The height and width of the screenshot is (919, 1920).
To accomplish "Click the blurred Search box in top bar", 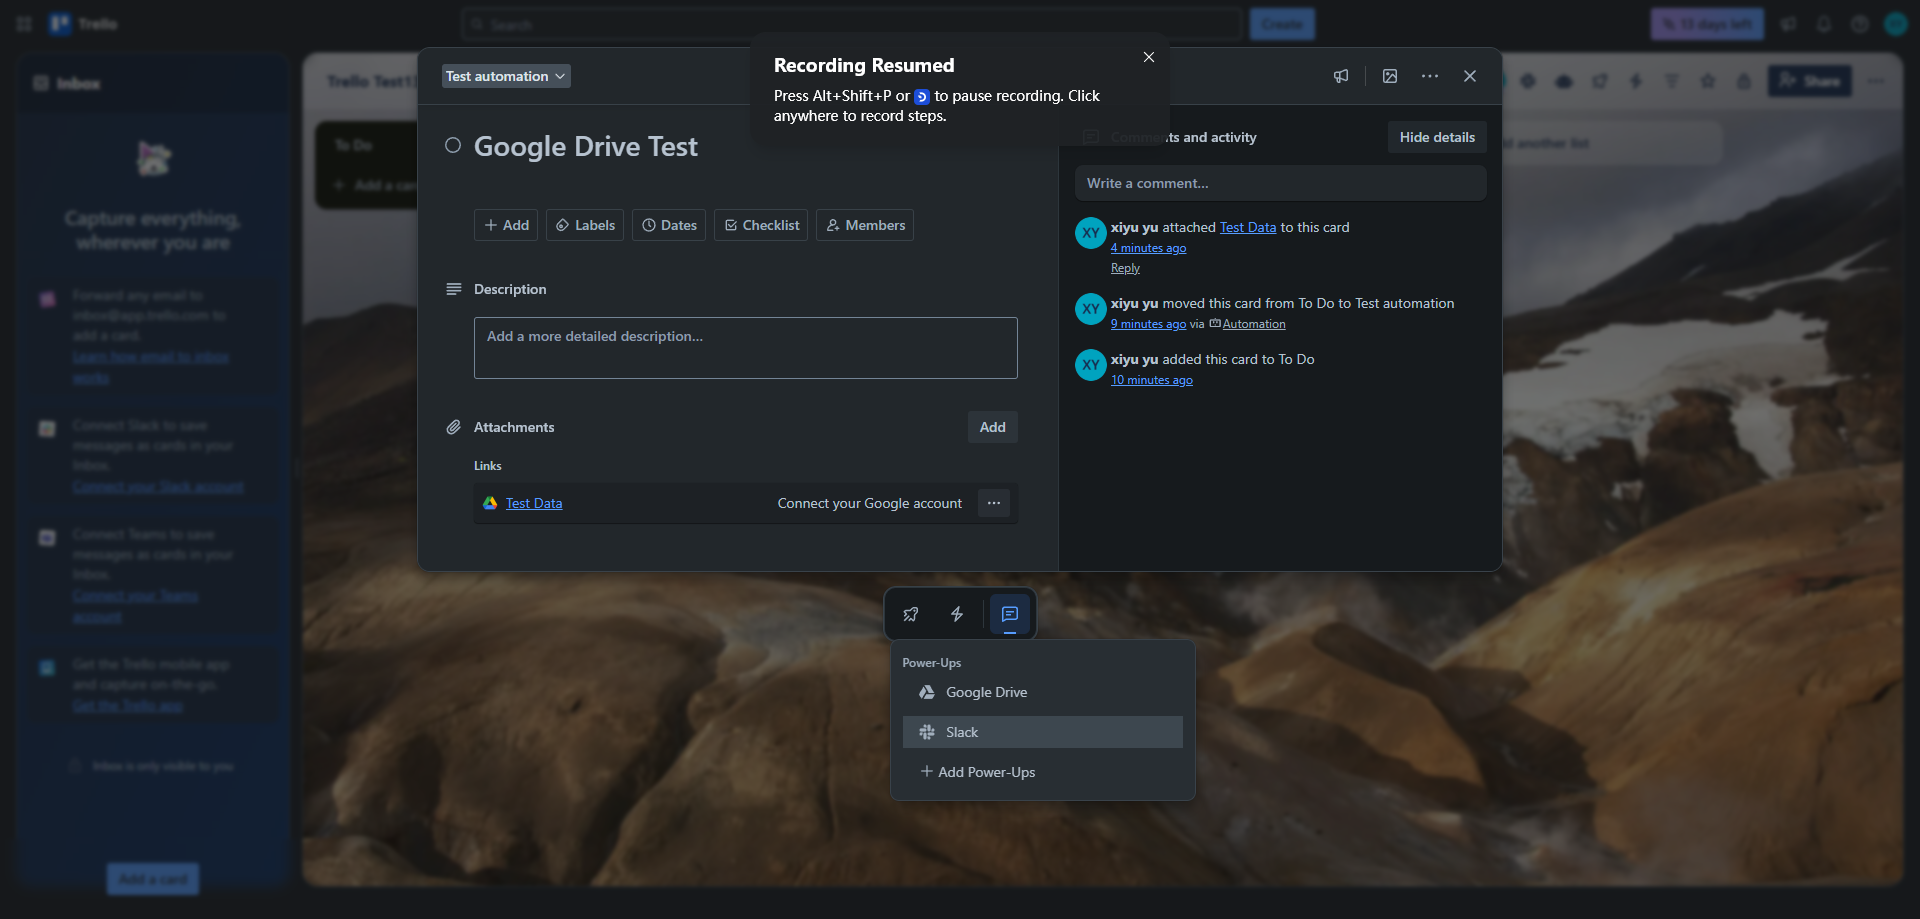I will tap(852, 24).
